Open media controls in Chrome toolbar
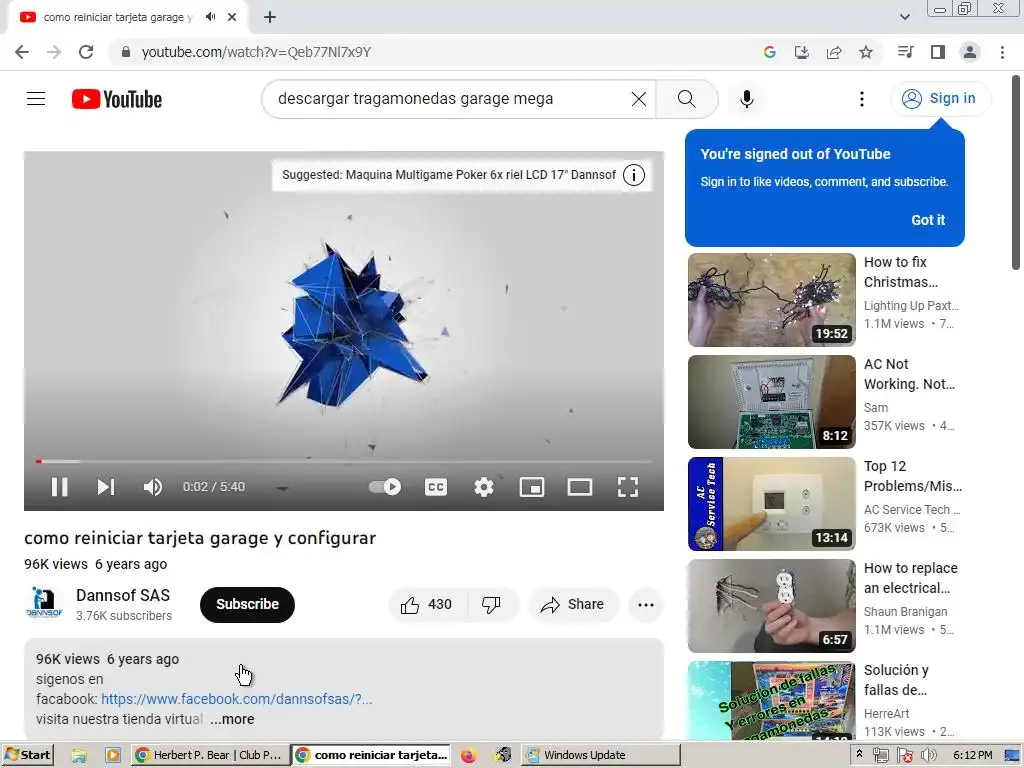 pyautogui.click(x=905, y=52)
